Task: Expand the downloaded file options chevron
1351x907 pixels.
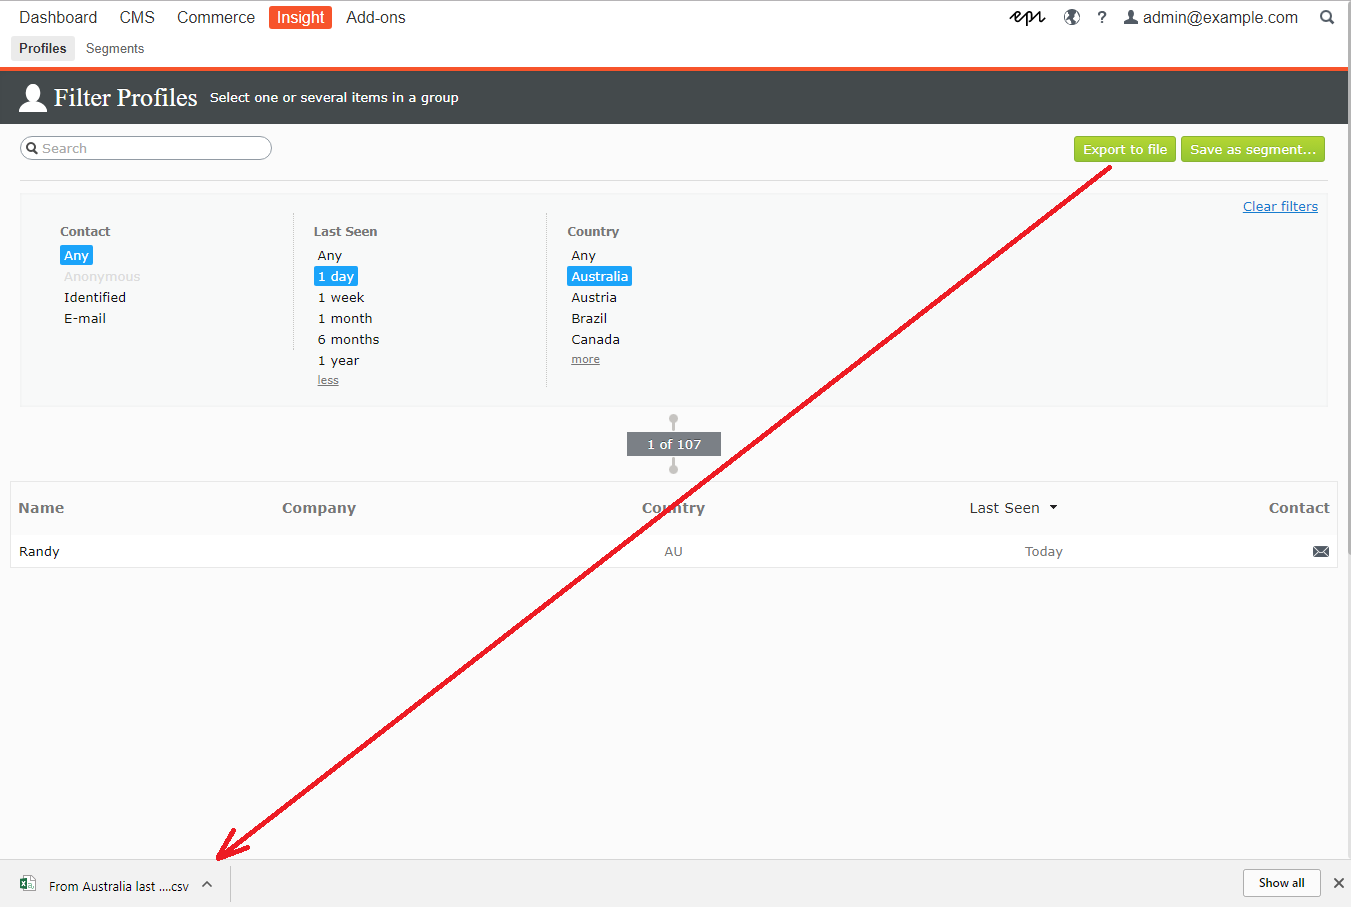Action: point(207,884)
